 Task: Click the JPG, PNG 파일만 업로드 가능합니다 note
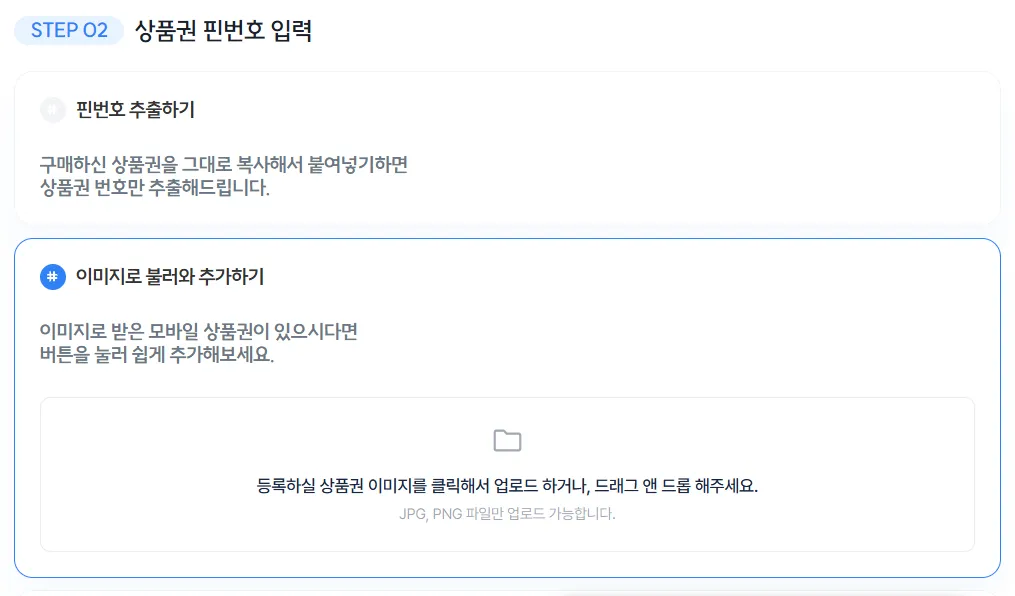507,515
